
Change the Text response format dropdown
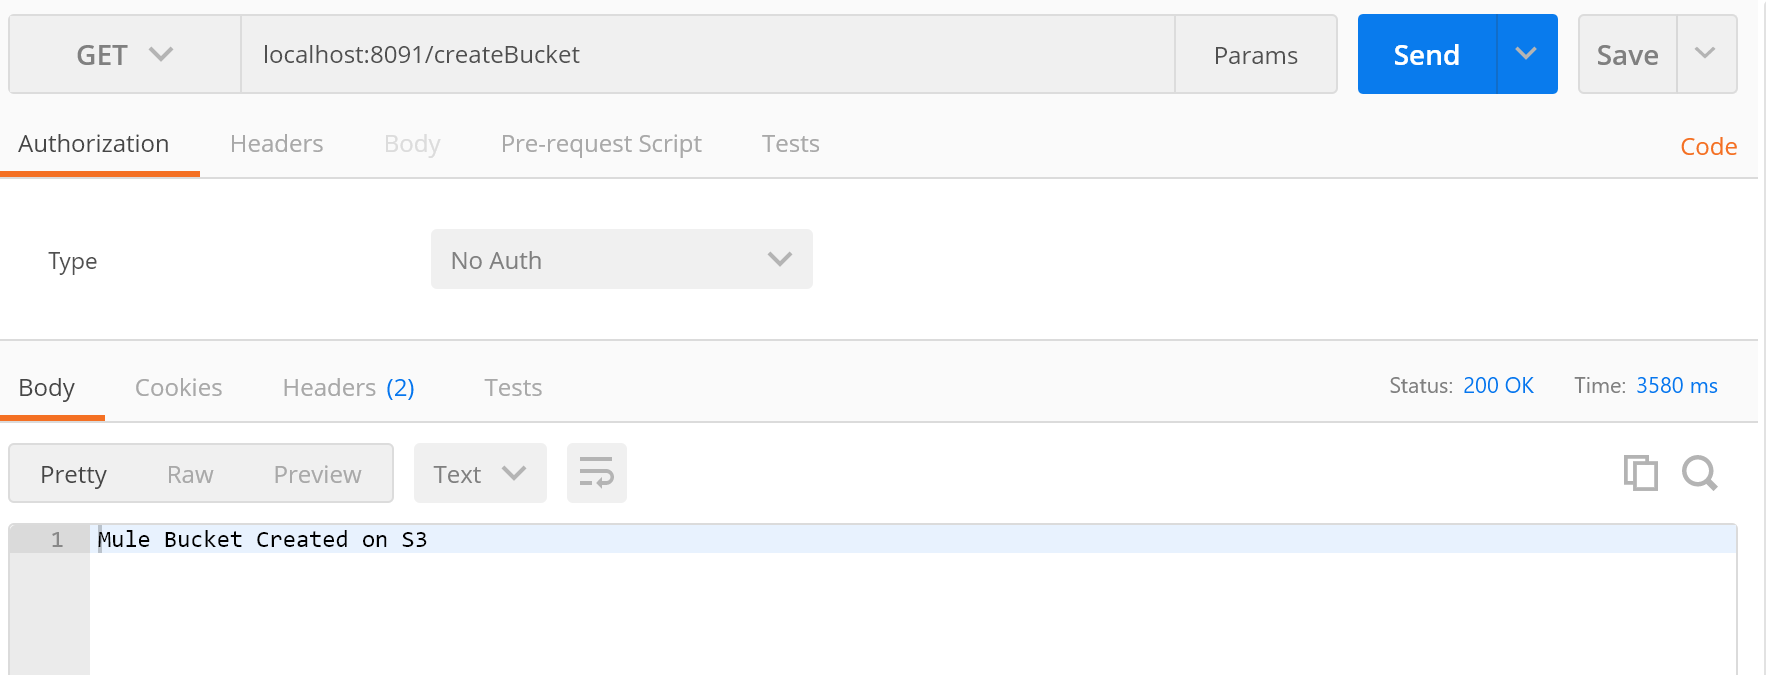(x=479, y=474)
